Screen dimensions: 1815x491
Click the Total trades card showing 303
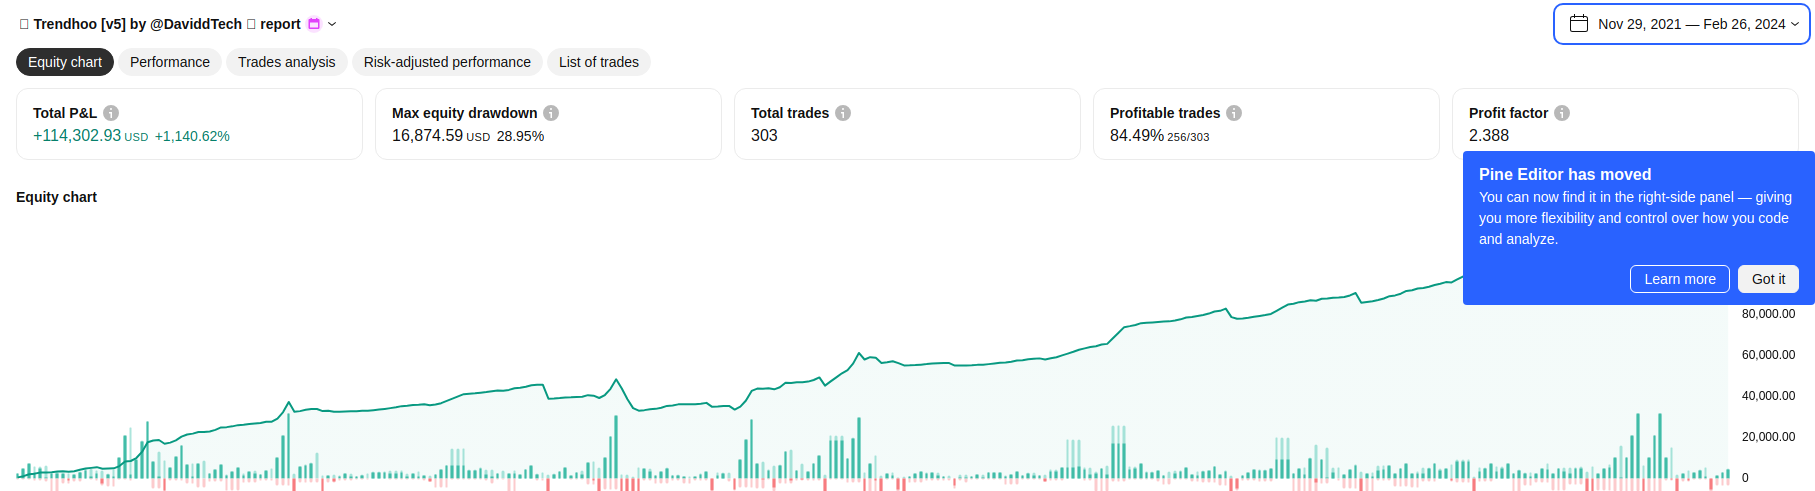click(906, 124)
